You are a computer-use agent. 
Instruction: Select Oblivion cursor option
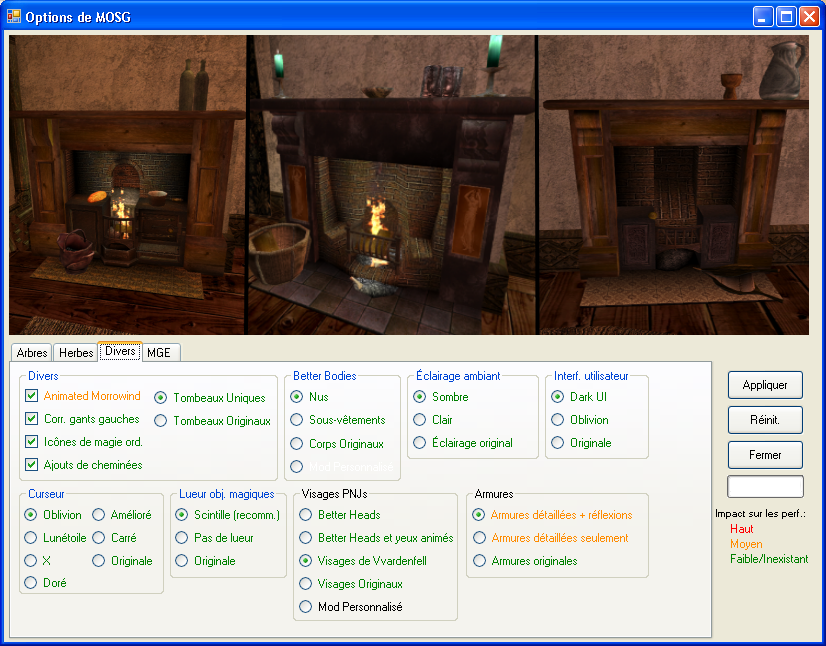pos(31,514)
